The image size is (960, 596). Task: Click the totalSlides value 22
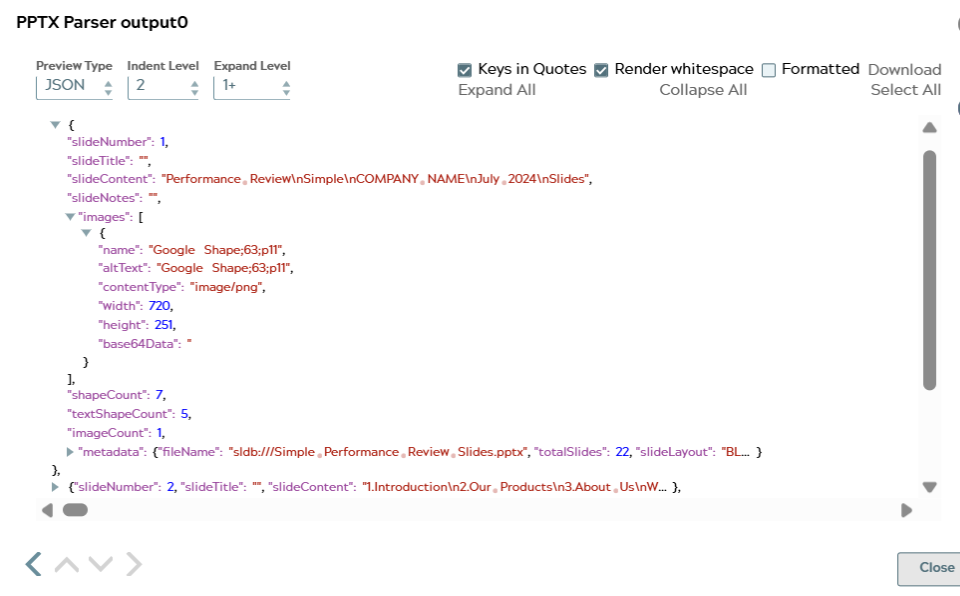(622, 452)
